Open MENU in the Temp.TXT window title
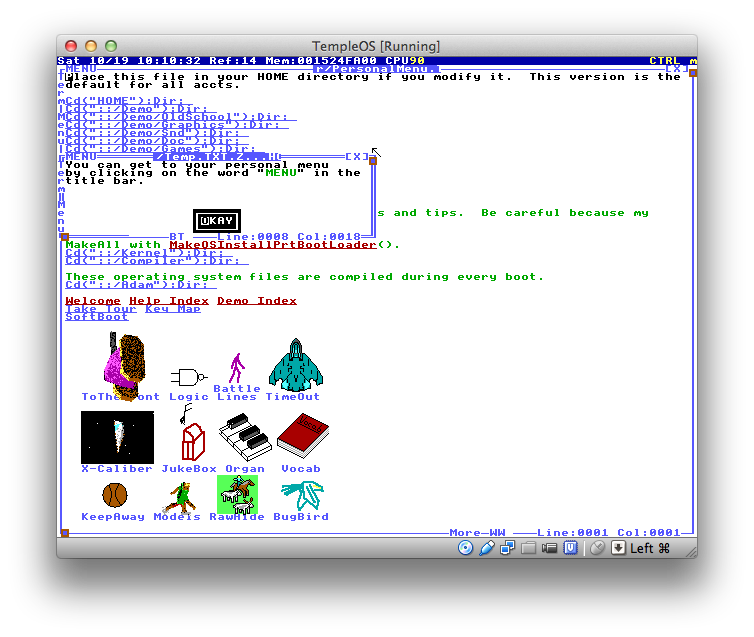Image resolution: width=754 pixels, height=637 pixels. [80, 157]
